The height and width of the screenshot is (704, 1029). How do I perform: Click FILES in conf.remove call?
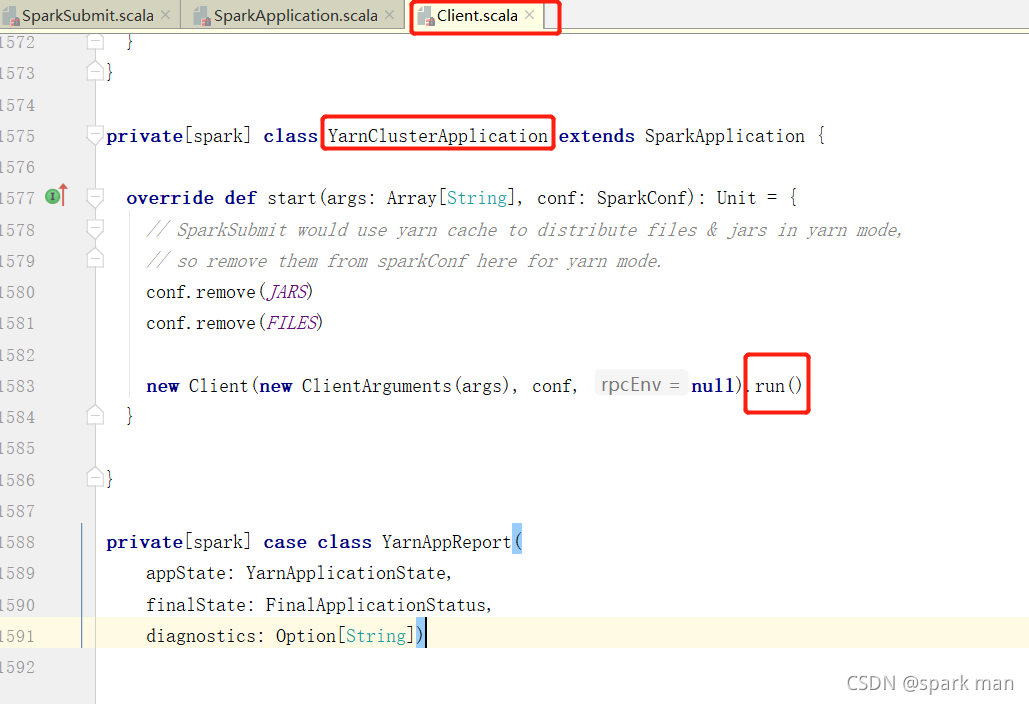[x=292, y=322]
